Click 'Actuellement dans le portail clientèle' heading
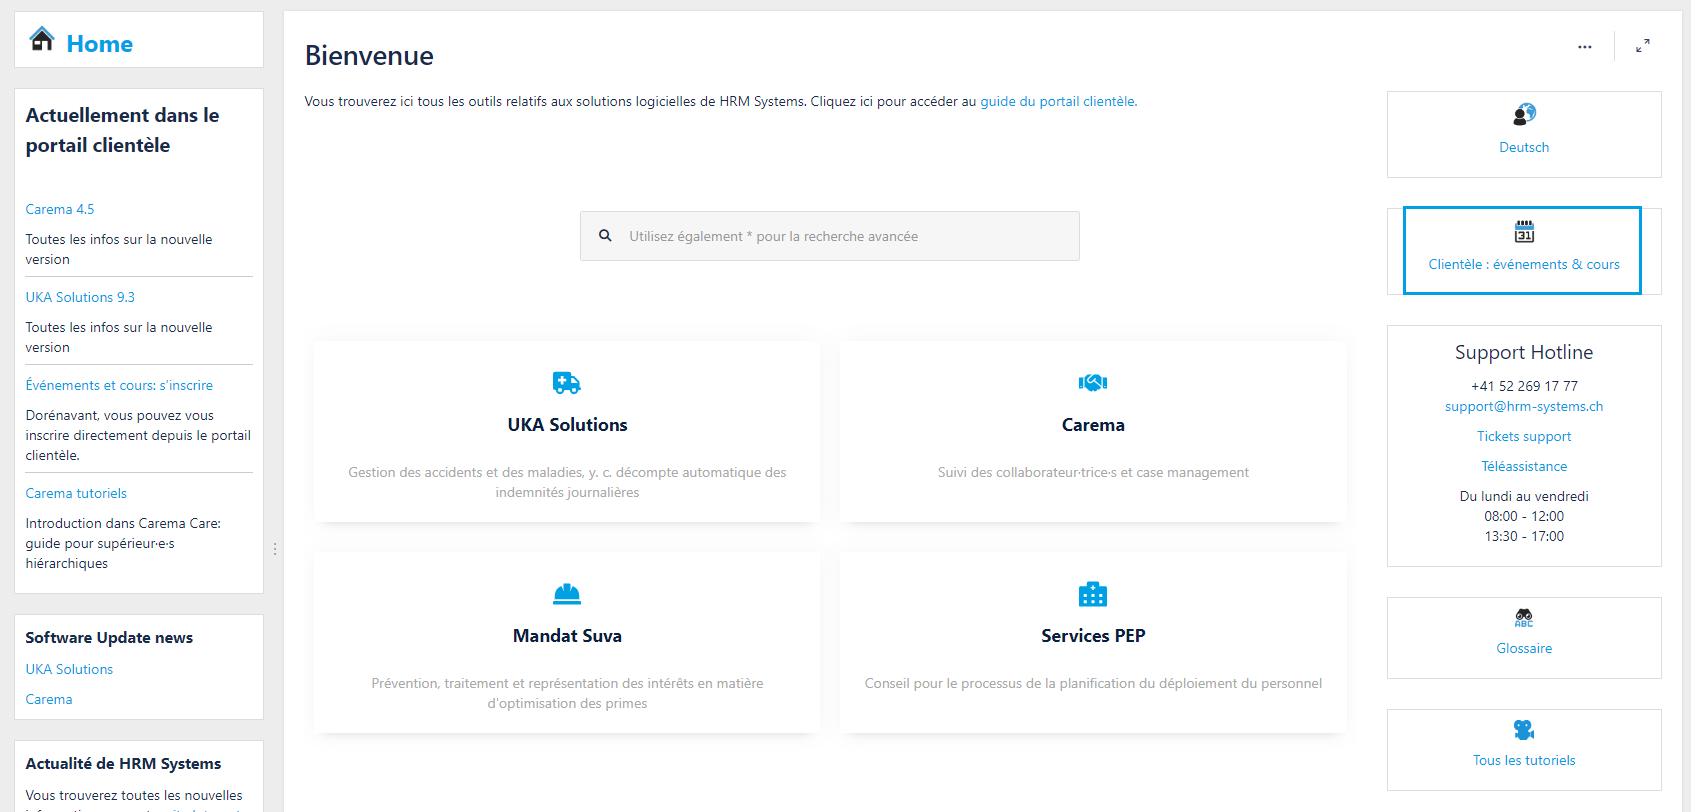Viewport: 1691px width, 812px height. click(122, 130)
